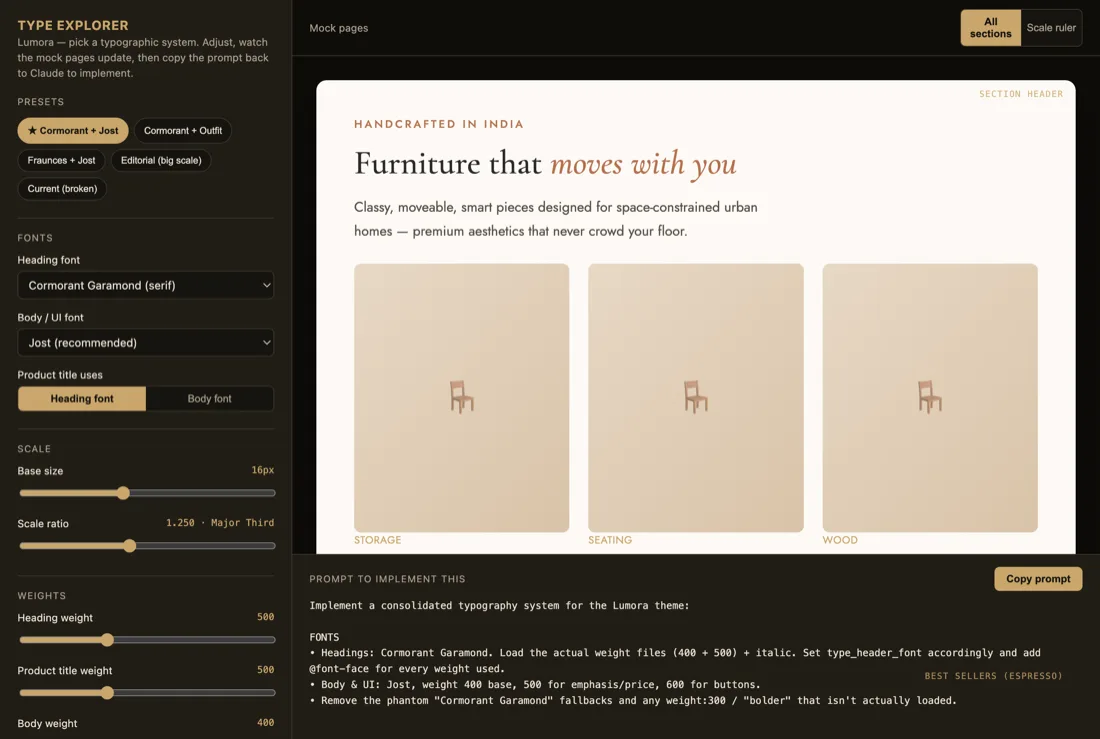The height and width of the screenshot is (739, 1100).
Task: Click the SECTION HEADER tag
Action: click(x=1021, y=94)
